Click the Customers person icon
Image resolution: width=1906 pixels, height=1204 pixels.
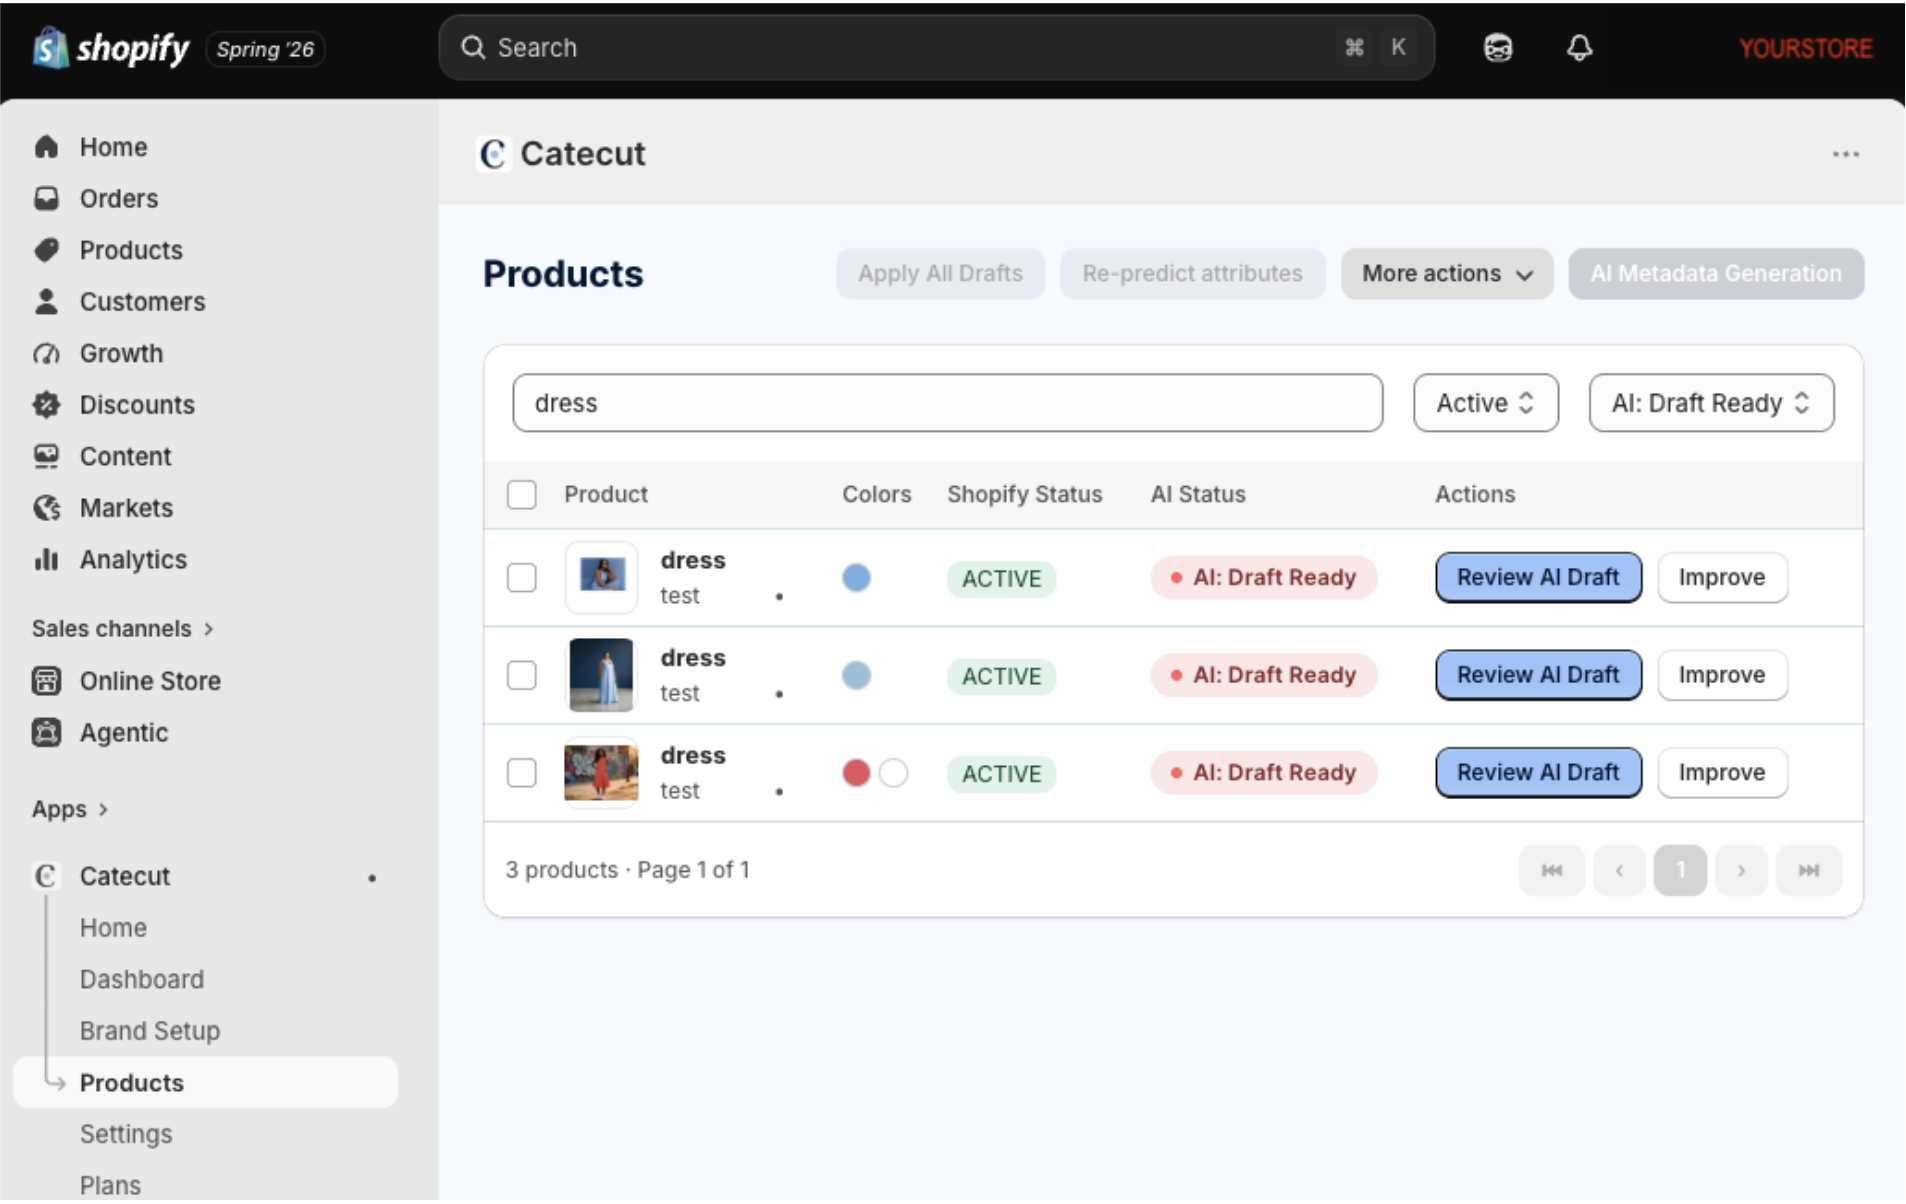pos(46,301)
